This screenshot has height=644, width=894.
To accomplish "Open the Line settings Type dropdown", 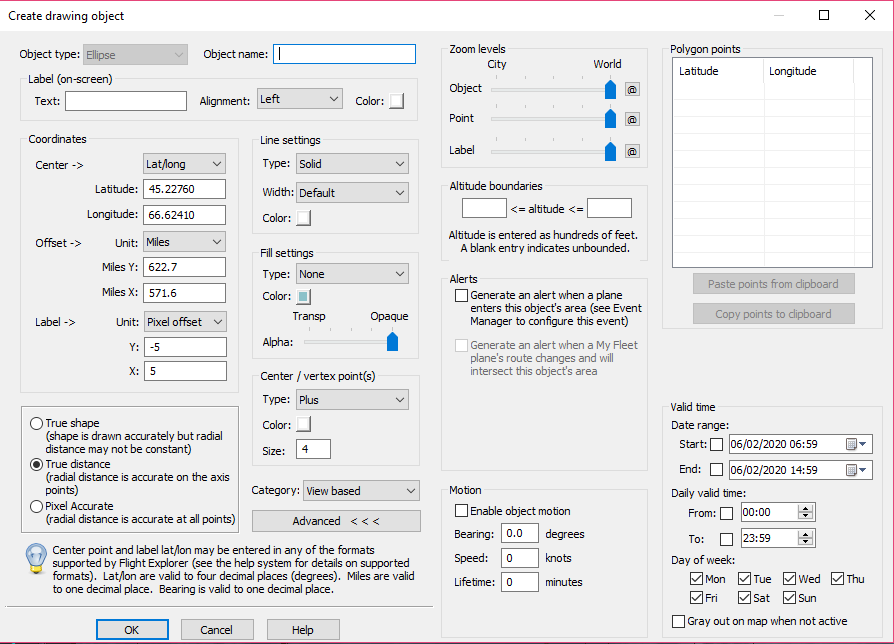I will point(352,164).
